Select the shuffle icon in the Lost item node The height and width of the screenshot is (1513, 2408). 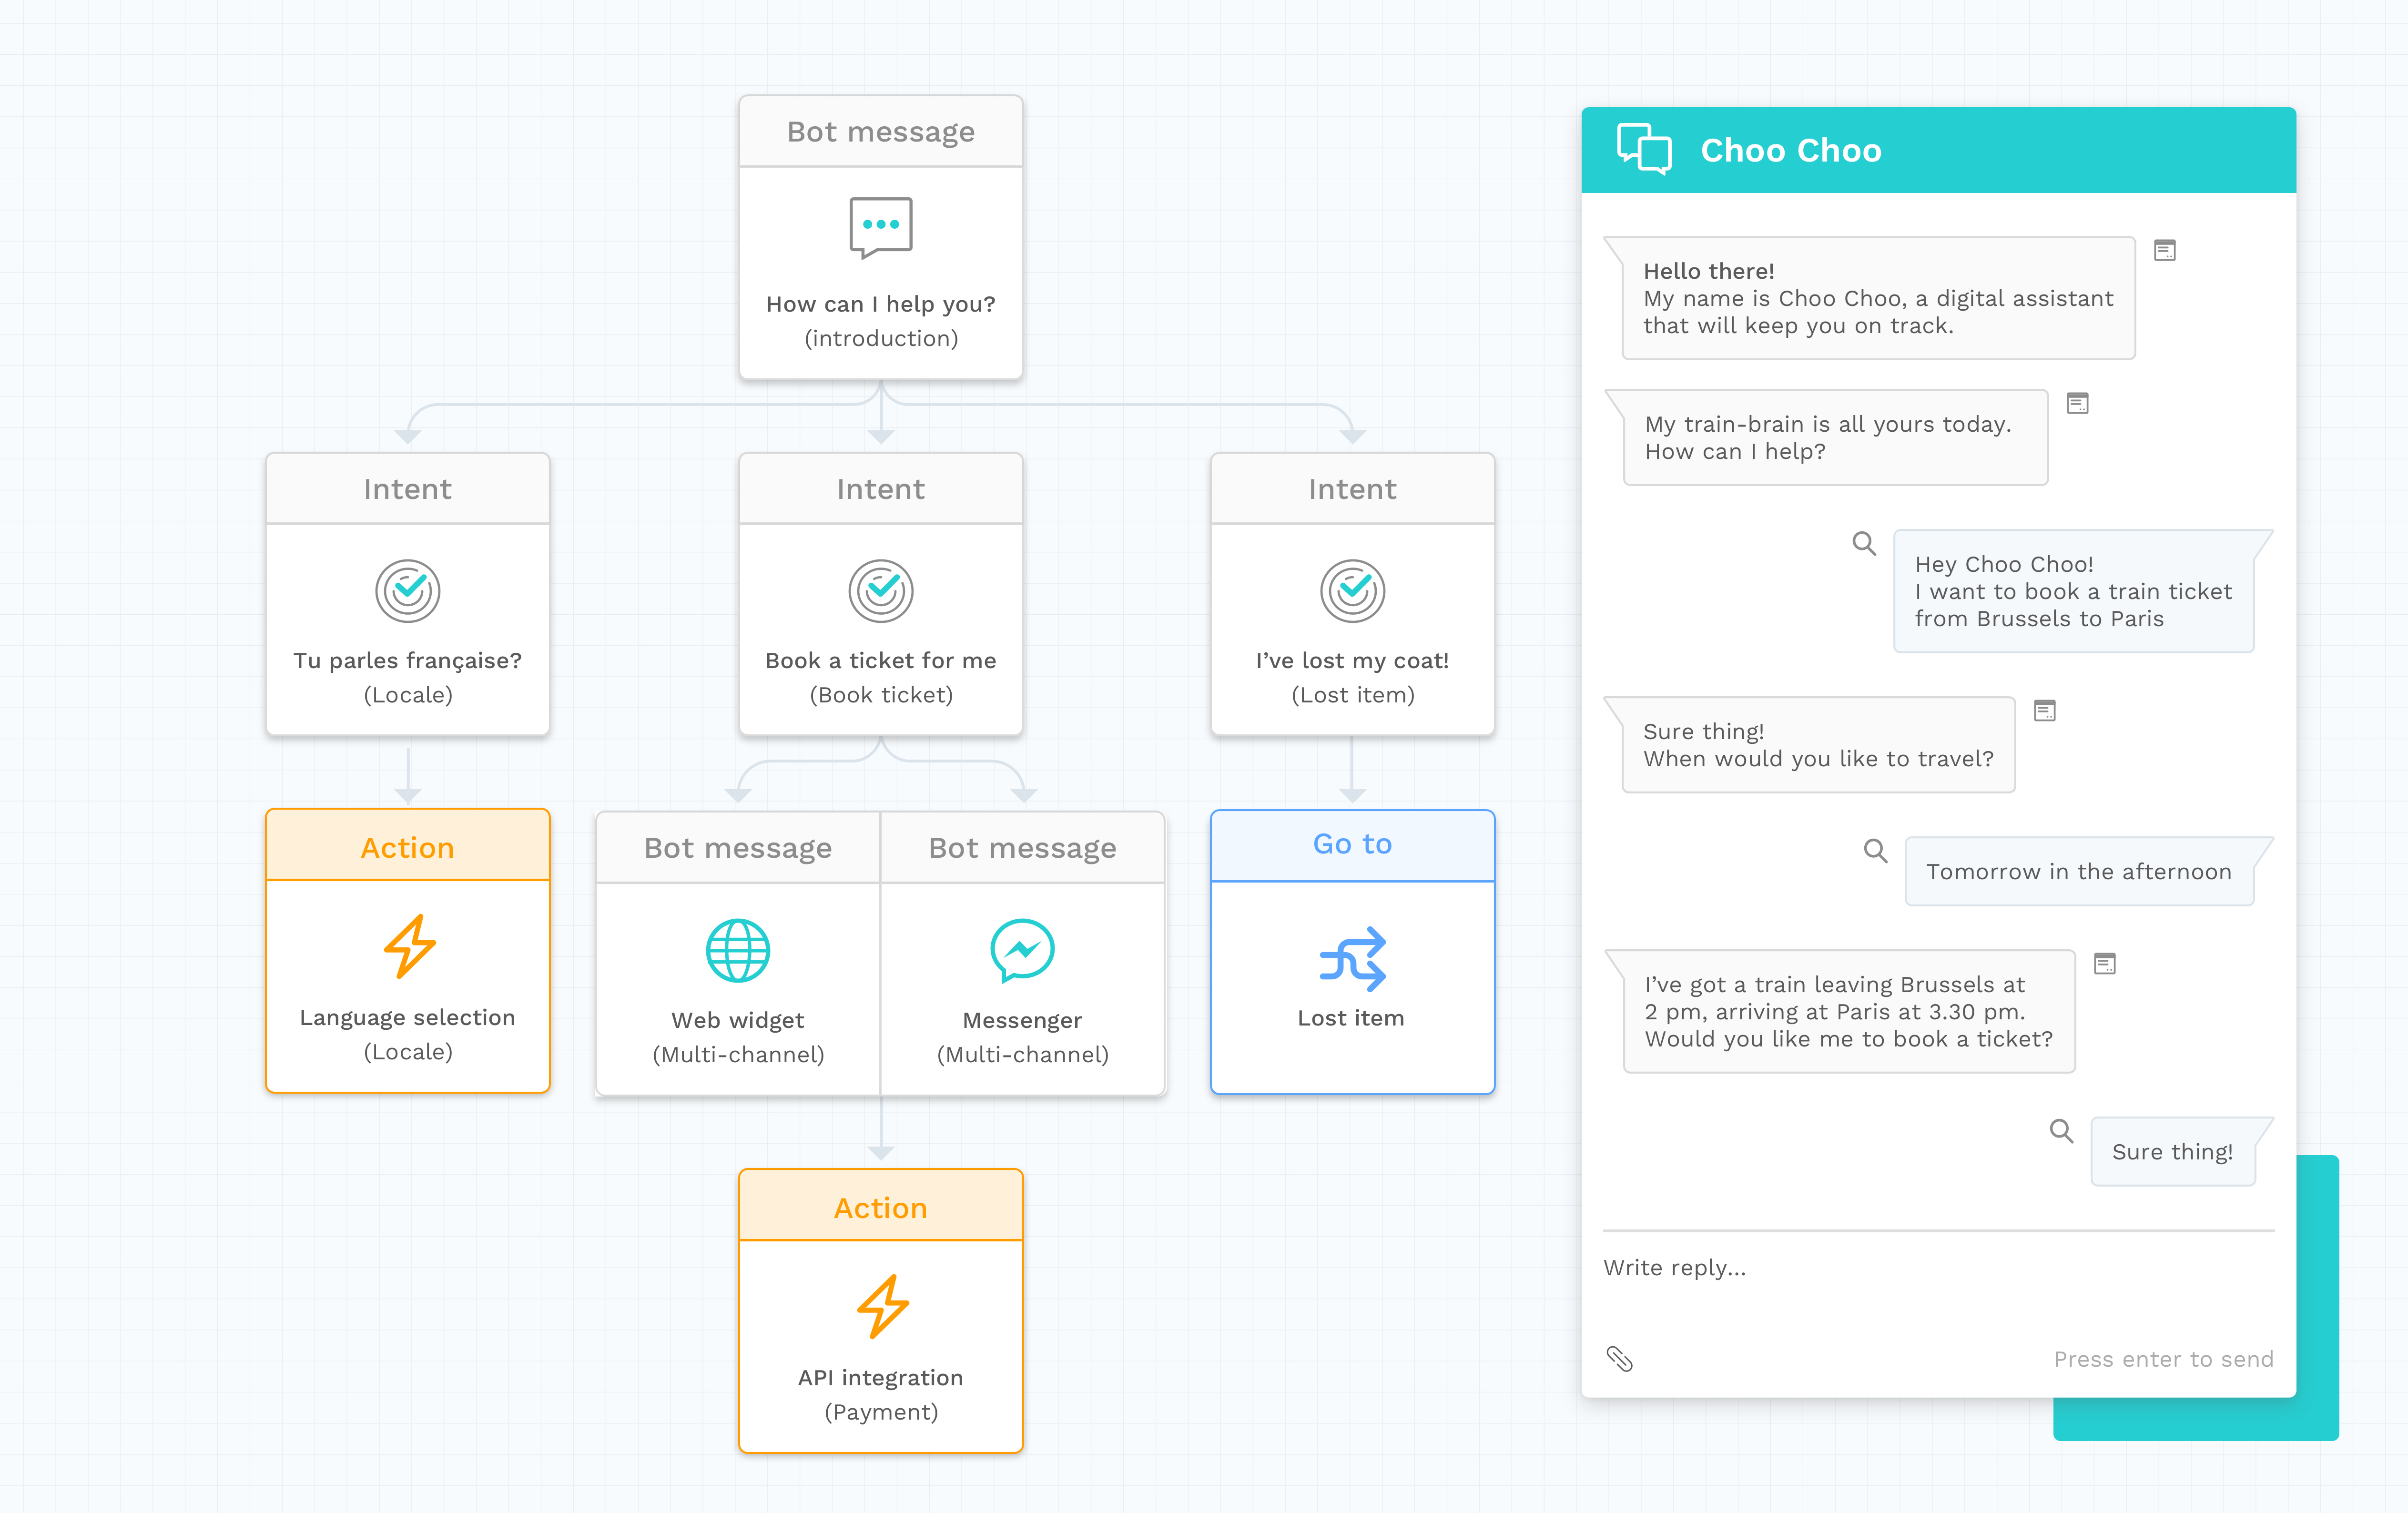1352,960
